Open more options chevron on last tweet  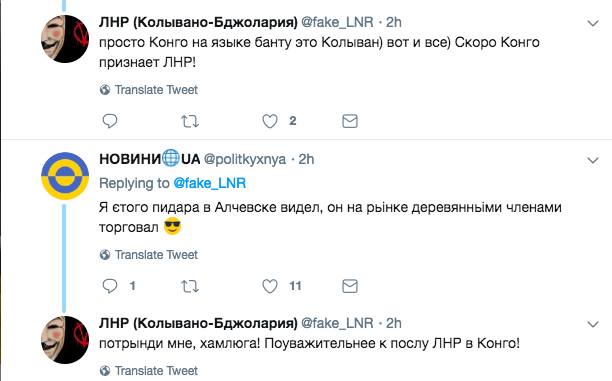coord(593,324)
